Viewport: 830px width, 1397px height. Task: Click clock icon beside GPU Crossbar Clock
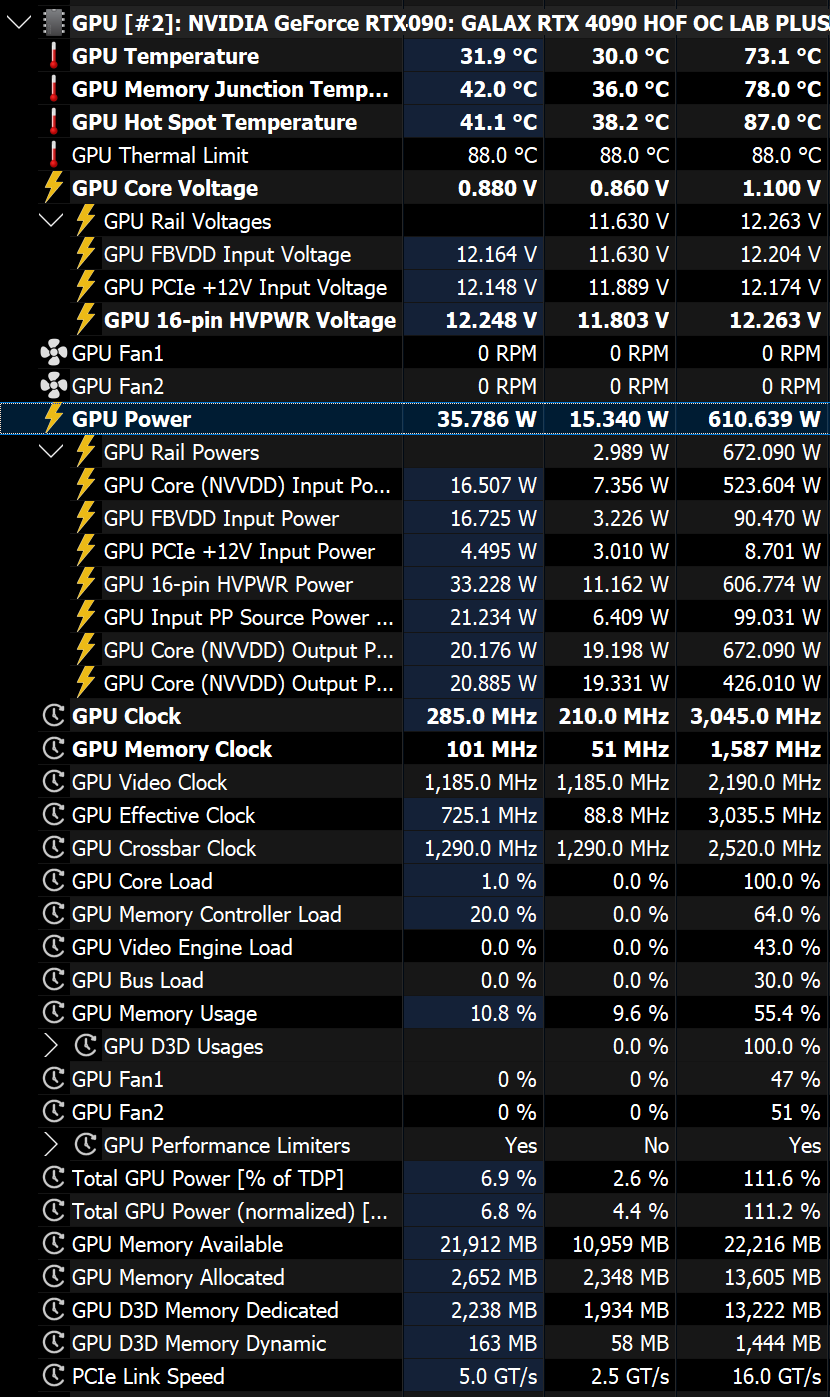click(x=53, y=848)
